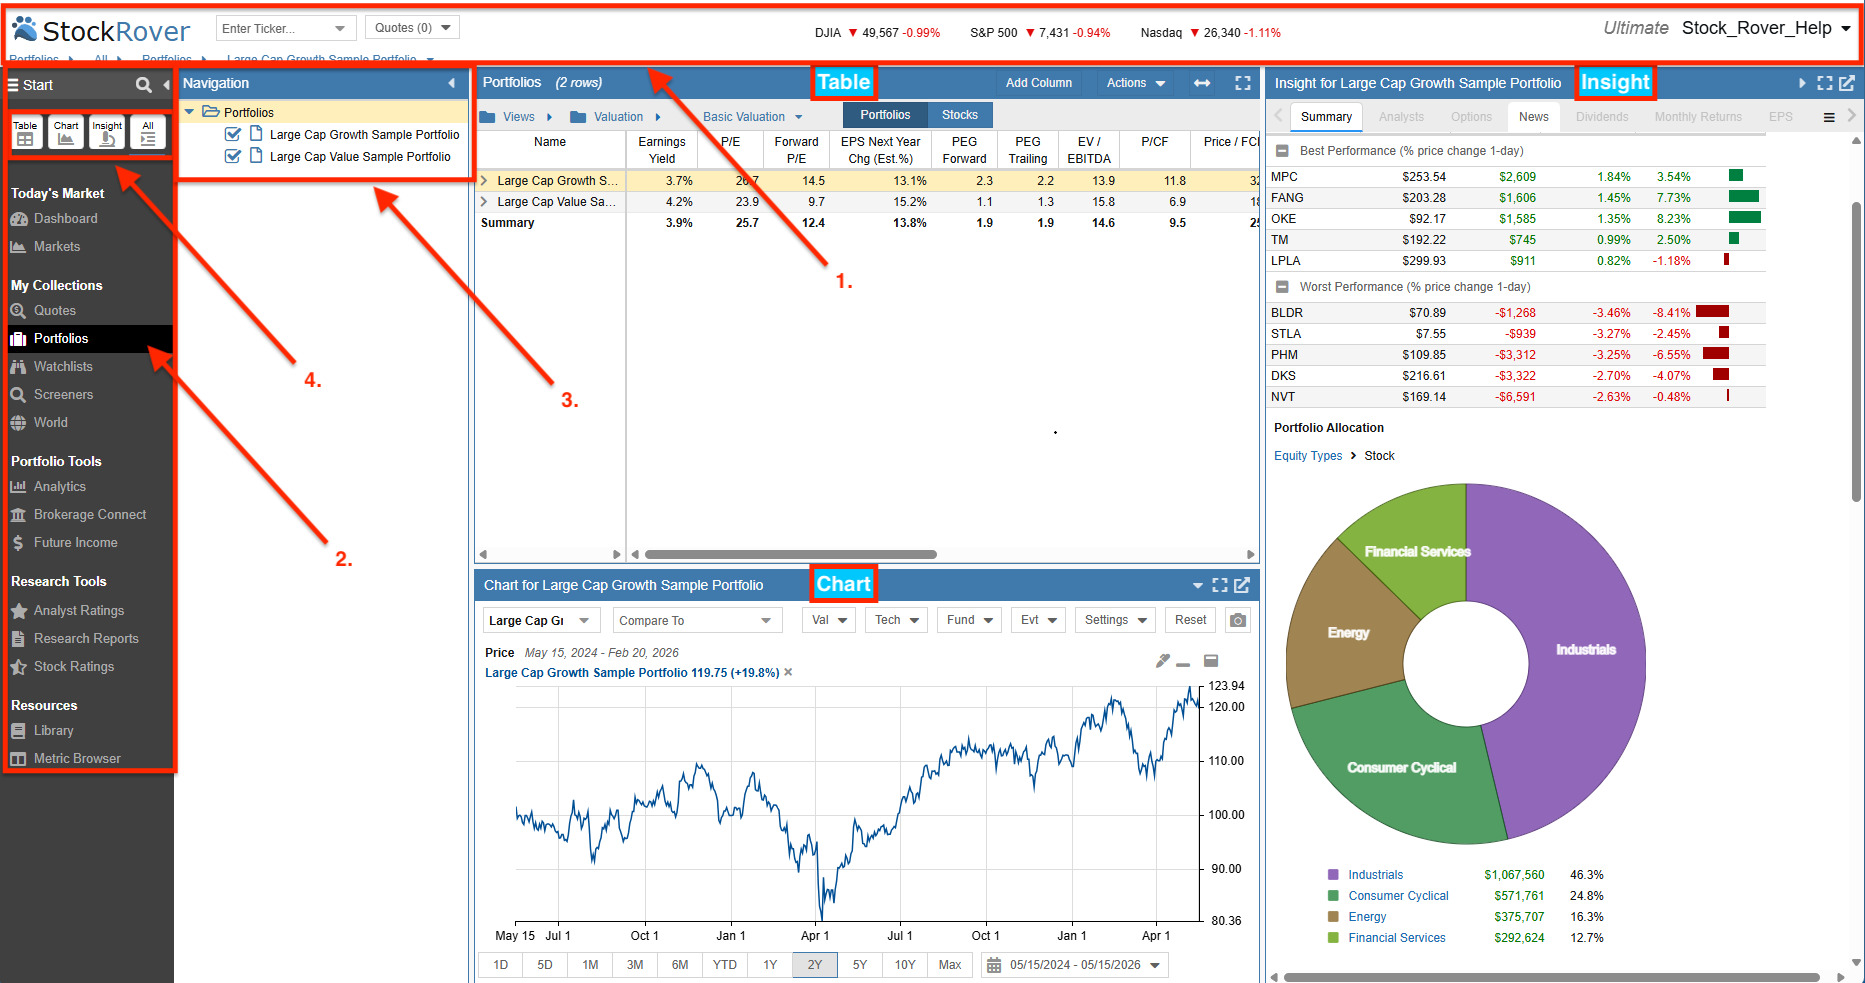Uncheck Large Cap Growth Sample Portfolio

233,134
